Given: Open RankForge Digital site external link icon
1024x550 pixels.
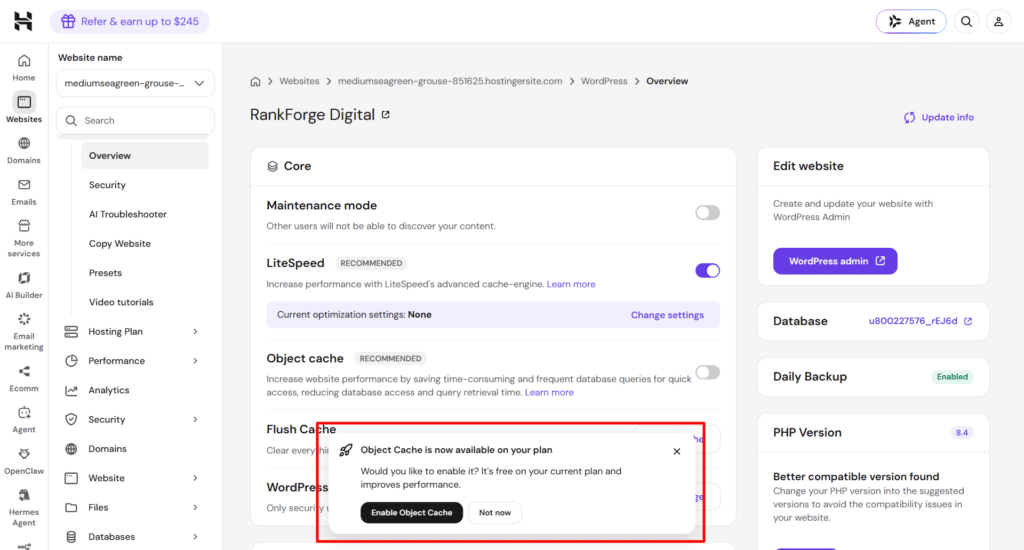Looking at the screenshot, I should coord(386,114).
